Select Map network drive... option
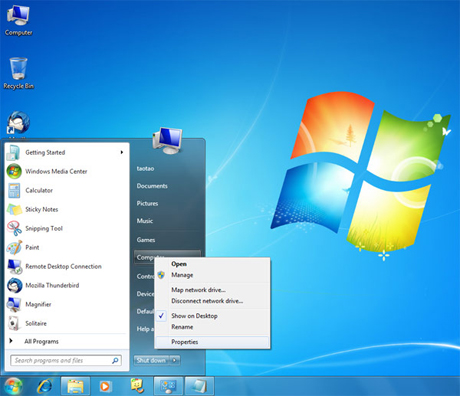 (x=198, y=290)
